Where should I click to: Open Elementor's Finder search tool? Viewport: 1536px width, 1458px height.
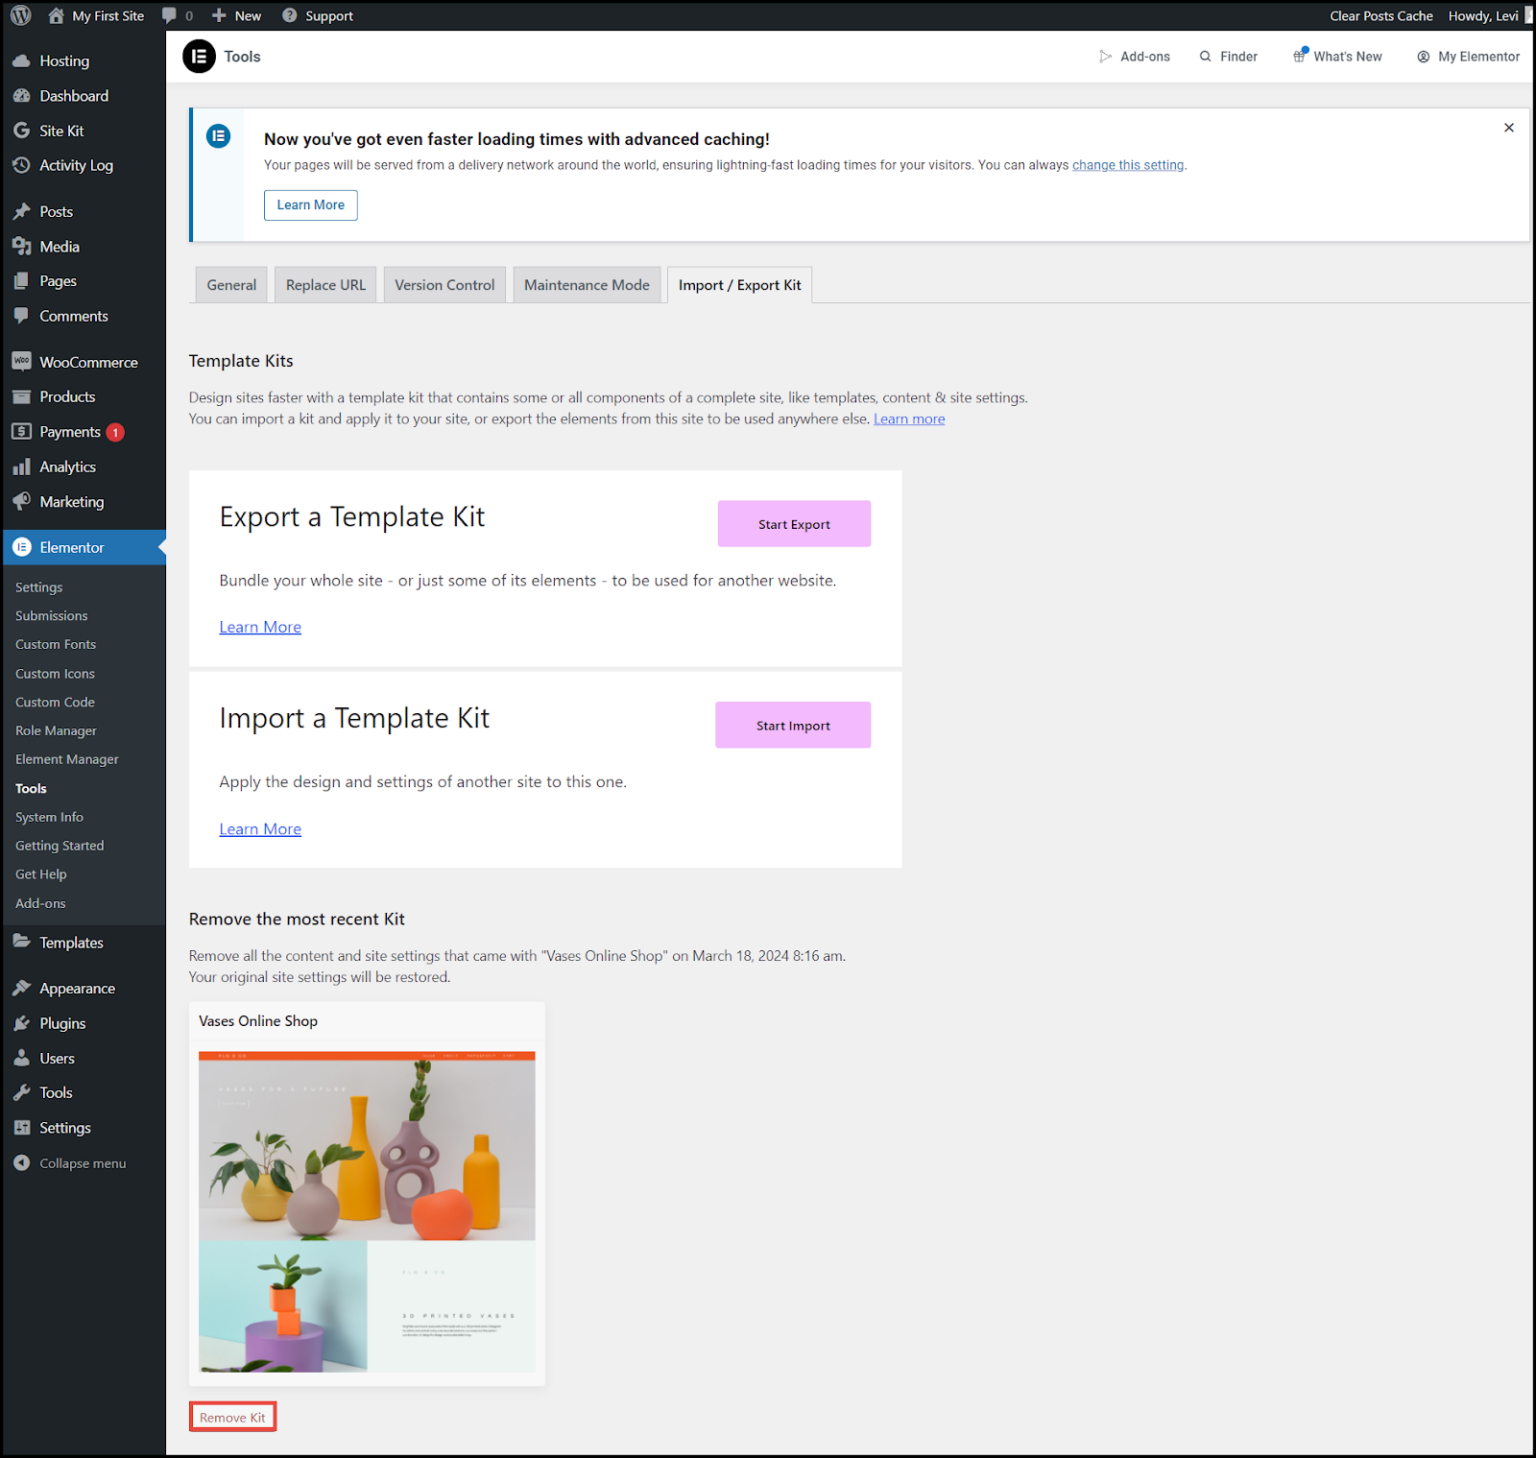1228,56
